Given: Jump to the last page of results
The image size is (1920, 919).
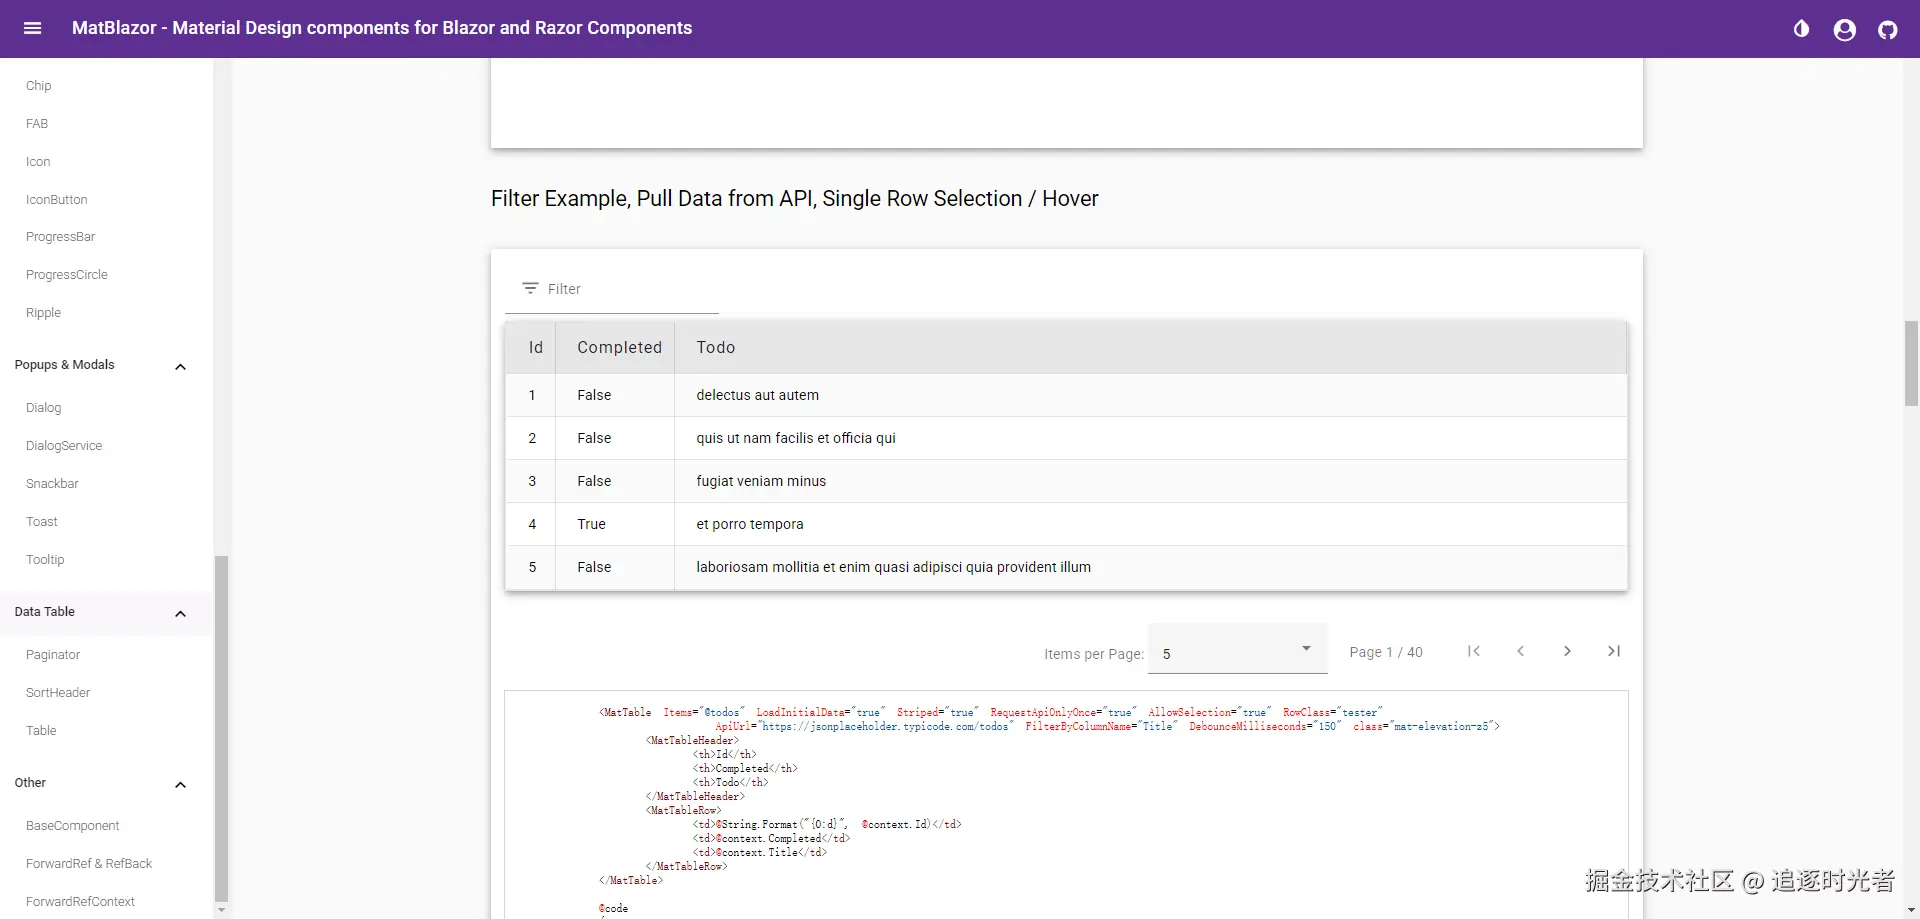Looking at the screenshot, I should pyautogui.click(x=1613, y=651).
